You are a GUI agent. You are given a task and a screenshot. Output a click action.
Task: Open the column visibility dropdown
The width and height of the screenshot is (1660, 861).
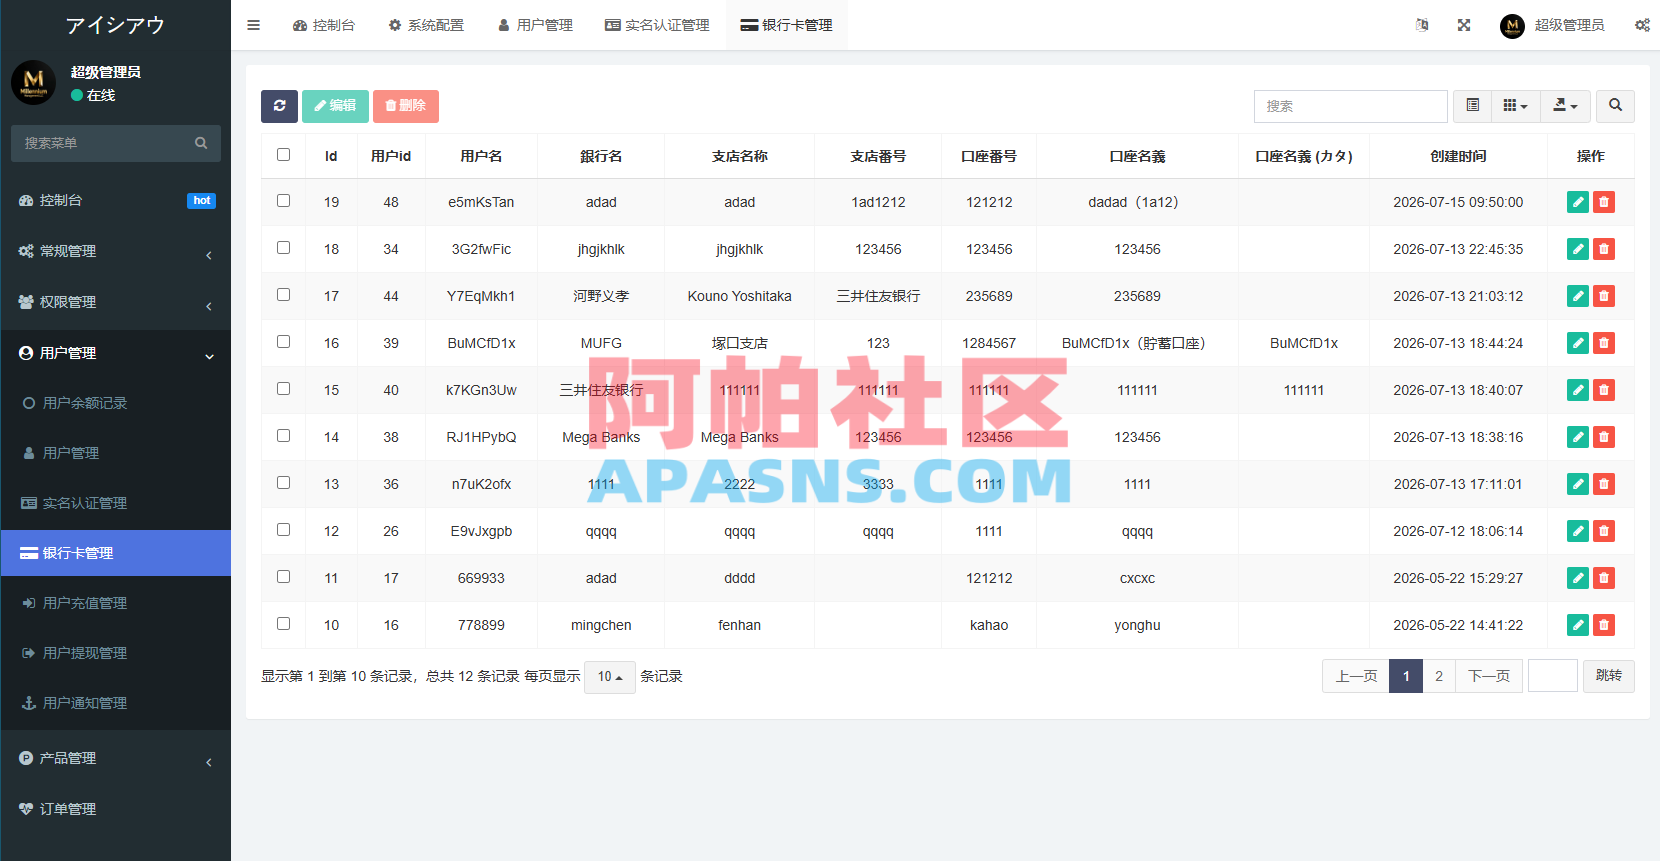tap(1516, 106)
